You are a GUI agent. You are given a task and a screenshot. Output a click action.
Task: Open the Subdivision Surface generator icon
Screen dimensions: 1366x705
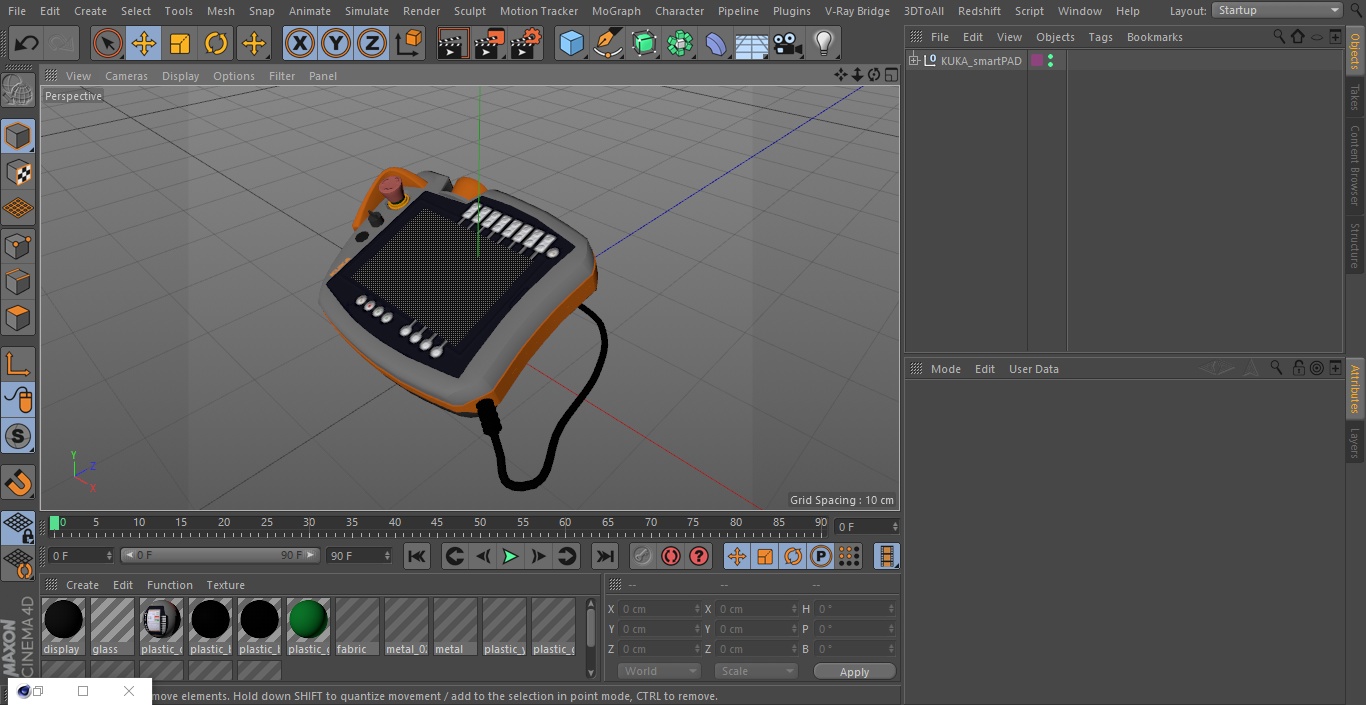(644, 43)
